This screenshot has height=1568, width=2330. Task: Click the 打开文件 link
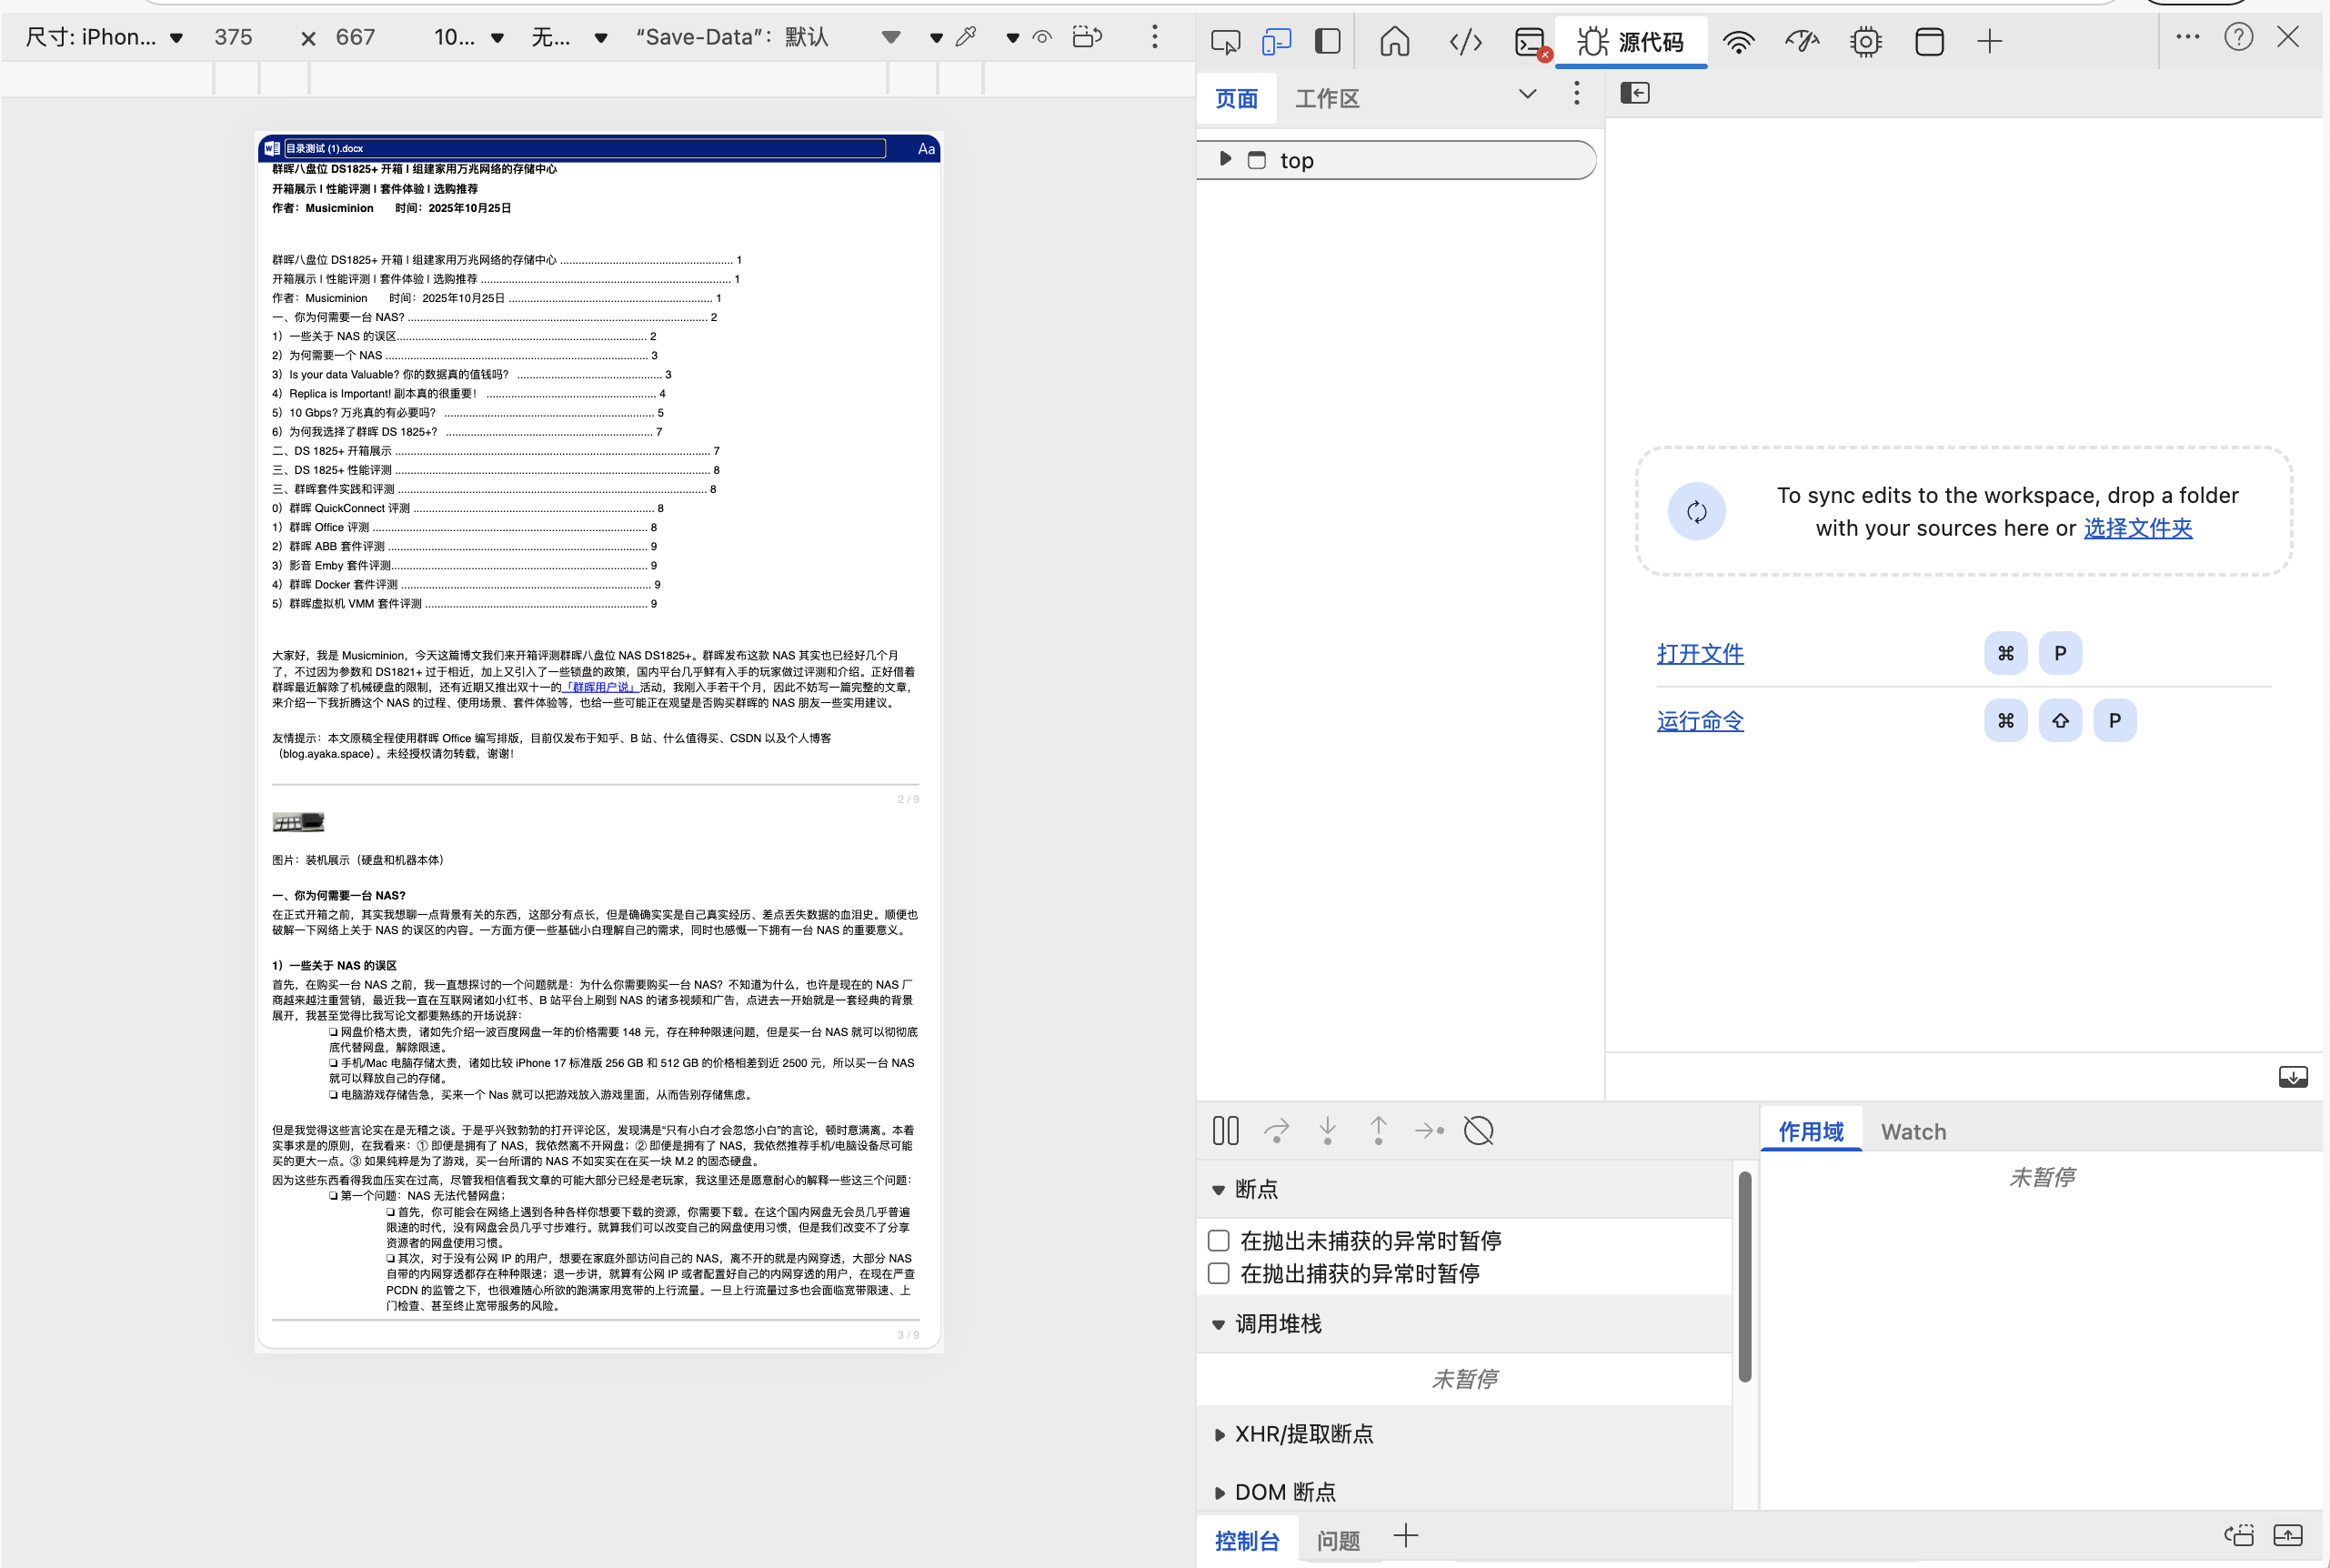pos(1699,653)
